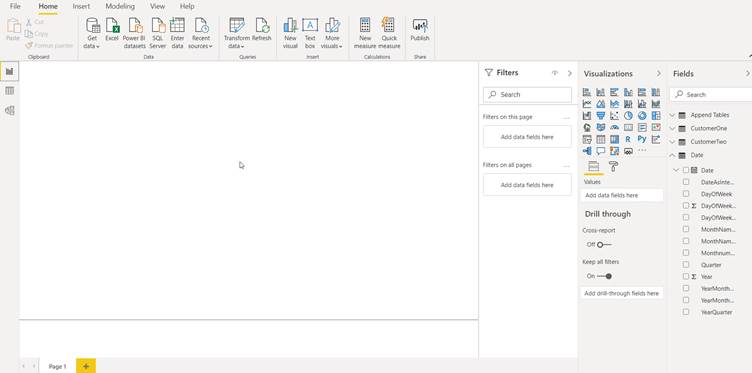Select the Page 1 tab
The height and width of the screenshot is (373, 752).
pyautogui.click(x=57, y=366)
